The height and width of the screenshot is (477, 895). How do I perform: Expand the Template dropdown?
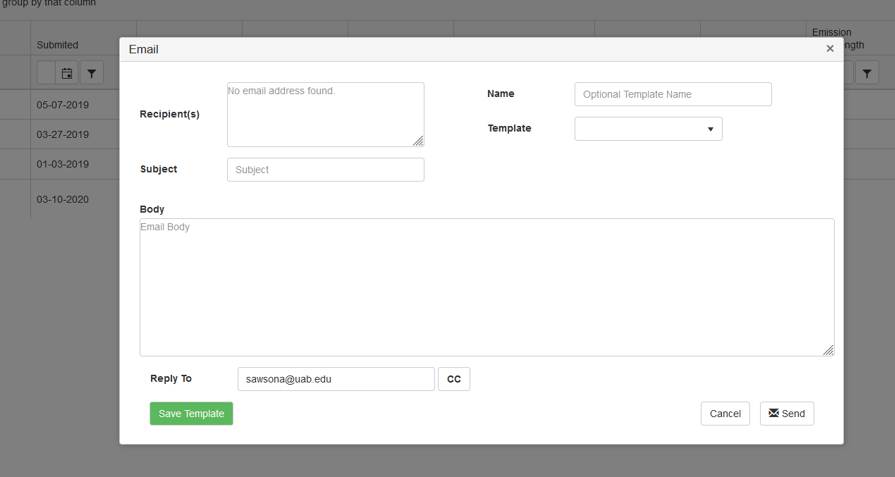point(648,129)
